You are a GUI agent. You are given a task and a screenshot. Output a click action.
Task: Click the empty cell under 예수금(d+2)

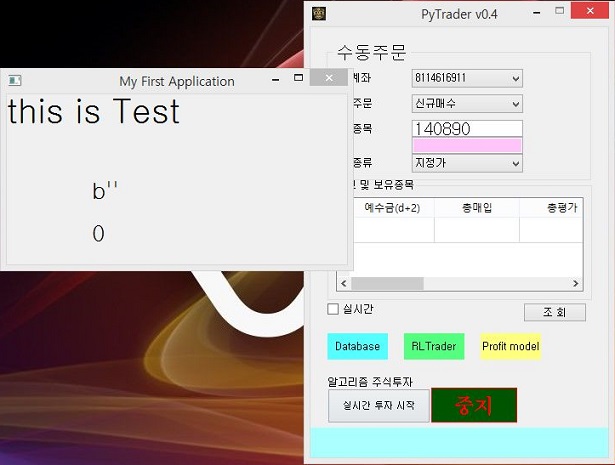tap(393, 230)
